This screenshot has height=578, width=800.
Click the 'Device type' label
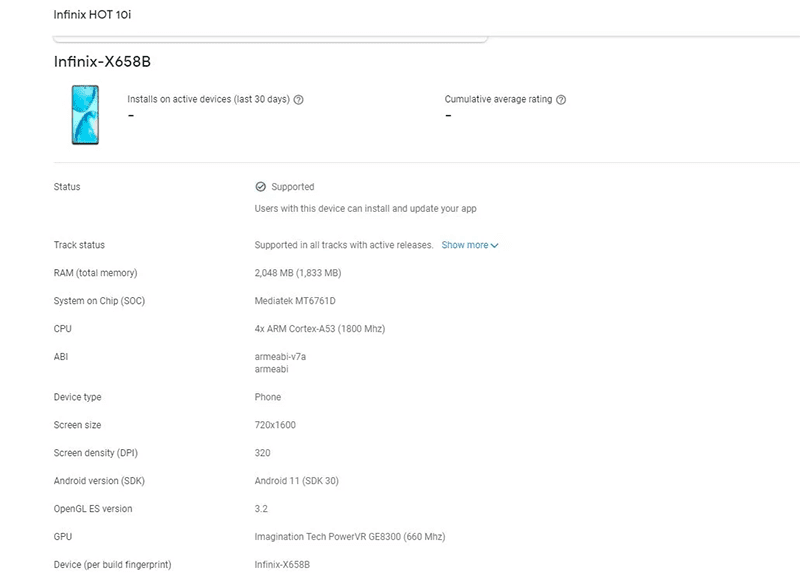tap(78, 397)
